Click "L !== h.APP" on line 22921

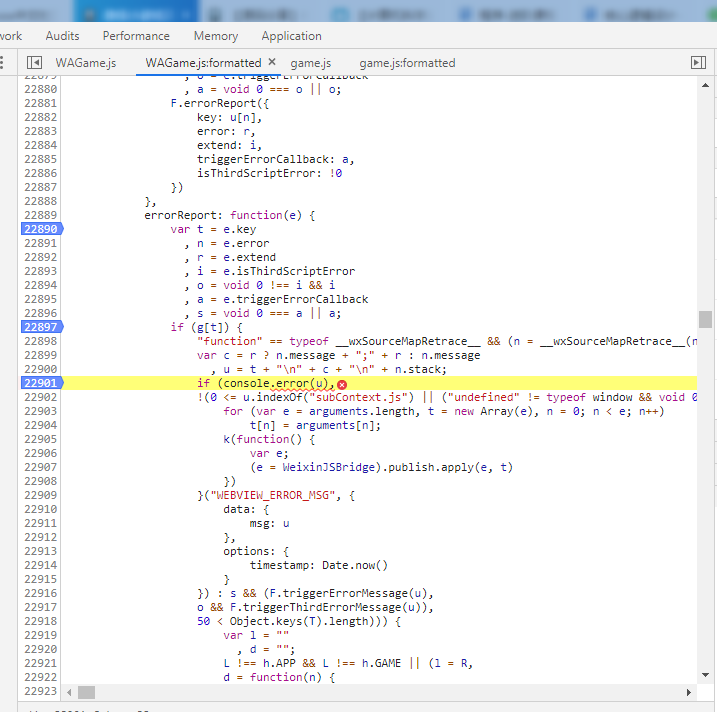[x=259, y=663]
